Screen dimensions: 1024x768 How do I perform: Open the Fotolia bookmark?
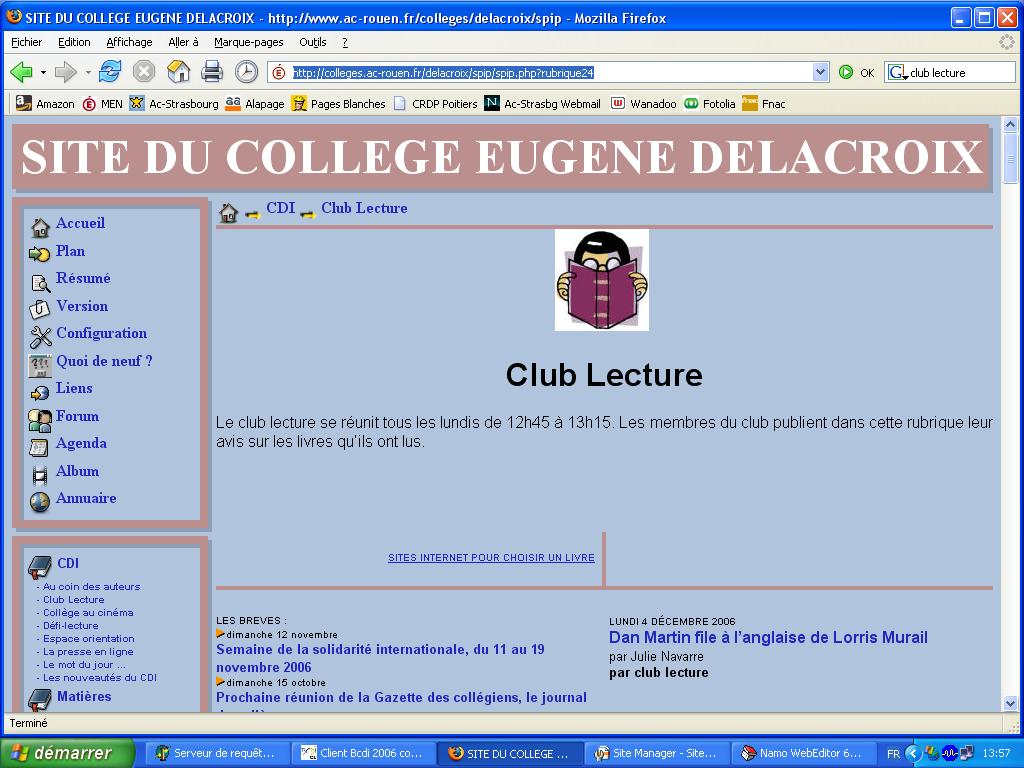point(709,104)
